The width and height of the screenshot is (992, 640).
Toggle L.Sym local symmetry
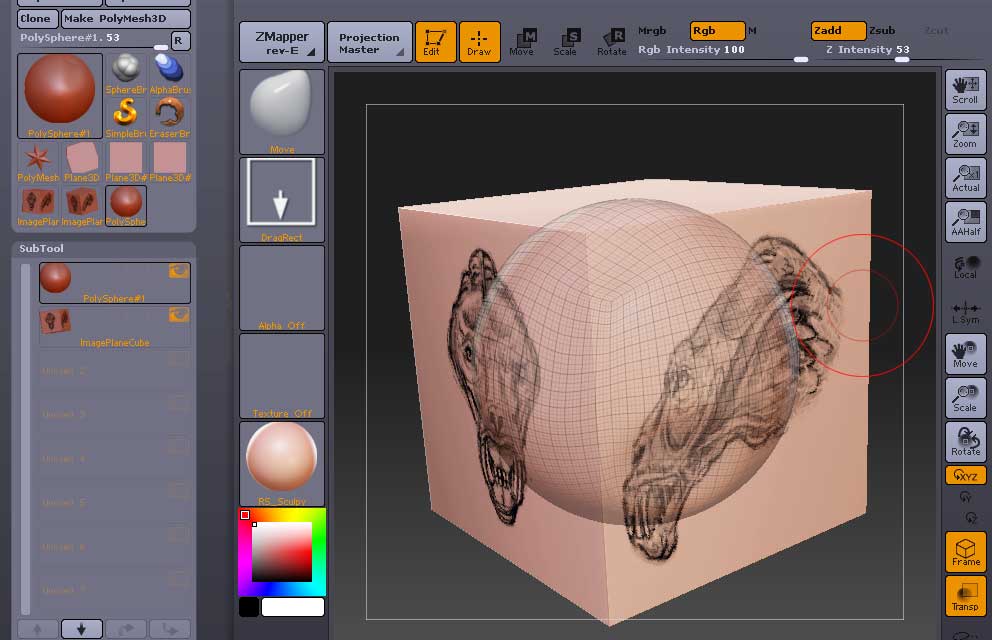point(965,312)
